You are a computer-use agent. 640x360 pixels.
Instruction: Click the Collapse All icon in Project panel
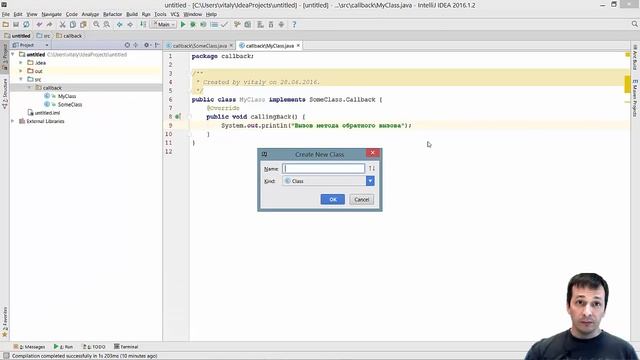[x=136, y=45]
